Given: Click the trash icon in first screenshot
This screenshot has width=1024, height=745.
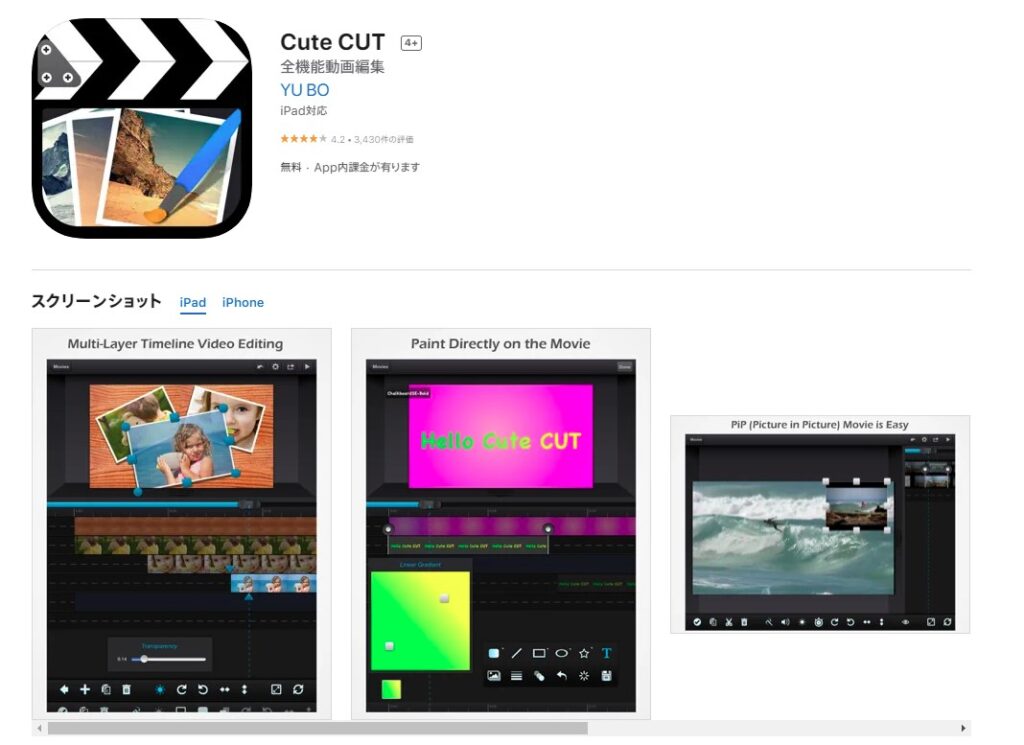Looking at the screenshot, I should [126, 690].
